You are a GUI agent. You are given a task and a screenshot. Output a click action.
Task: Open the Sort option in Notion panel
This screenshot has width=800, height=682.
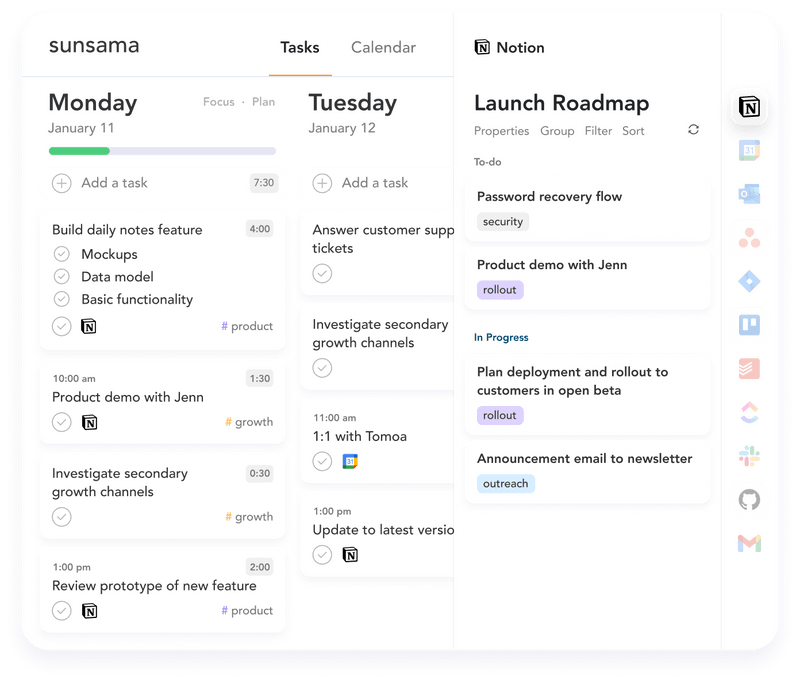point(633,131)
